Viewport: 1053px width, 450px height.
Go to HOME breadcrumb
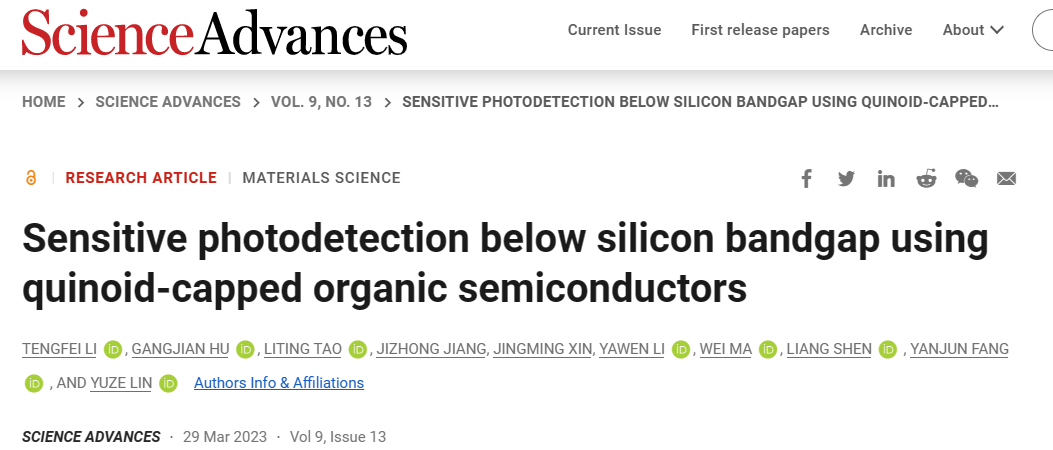tap(44, 102)
